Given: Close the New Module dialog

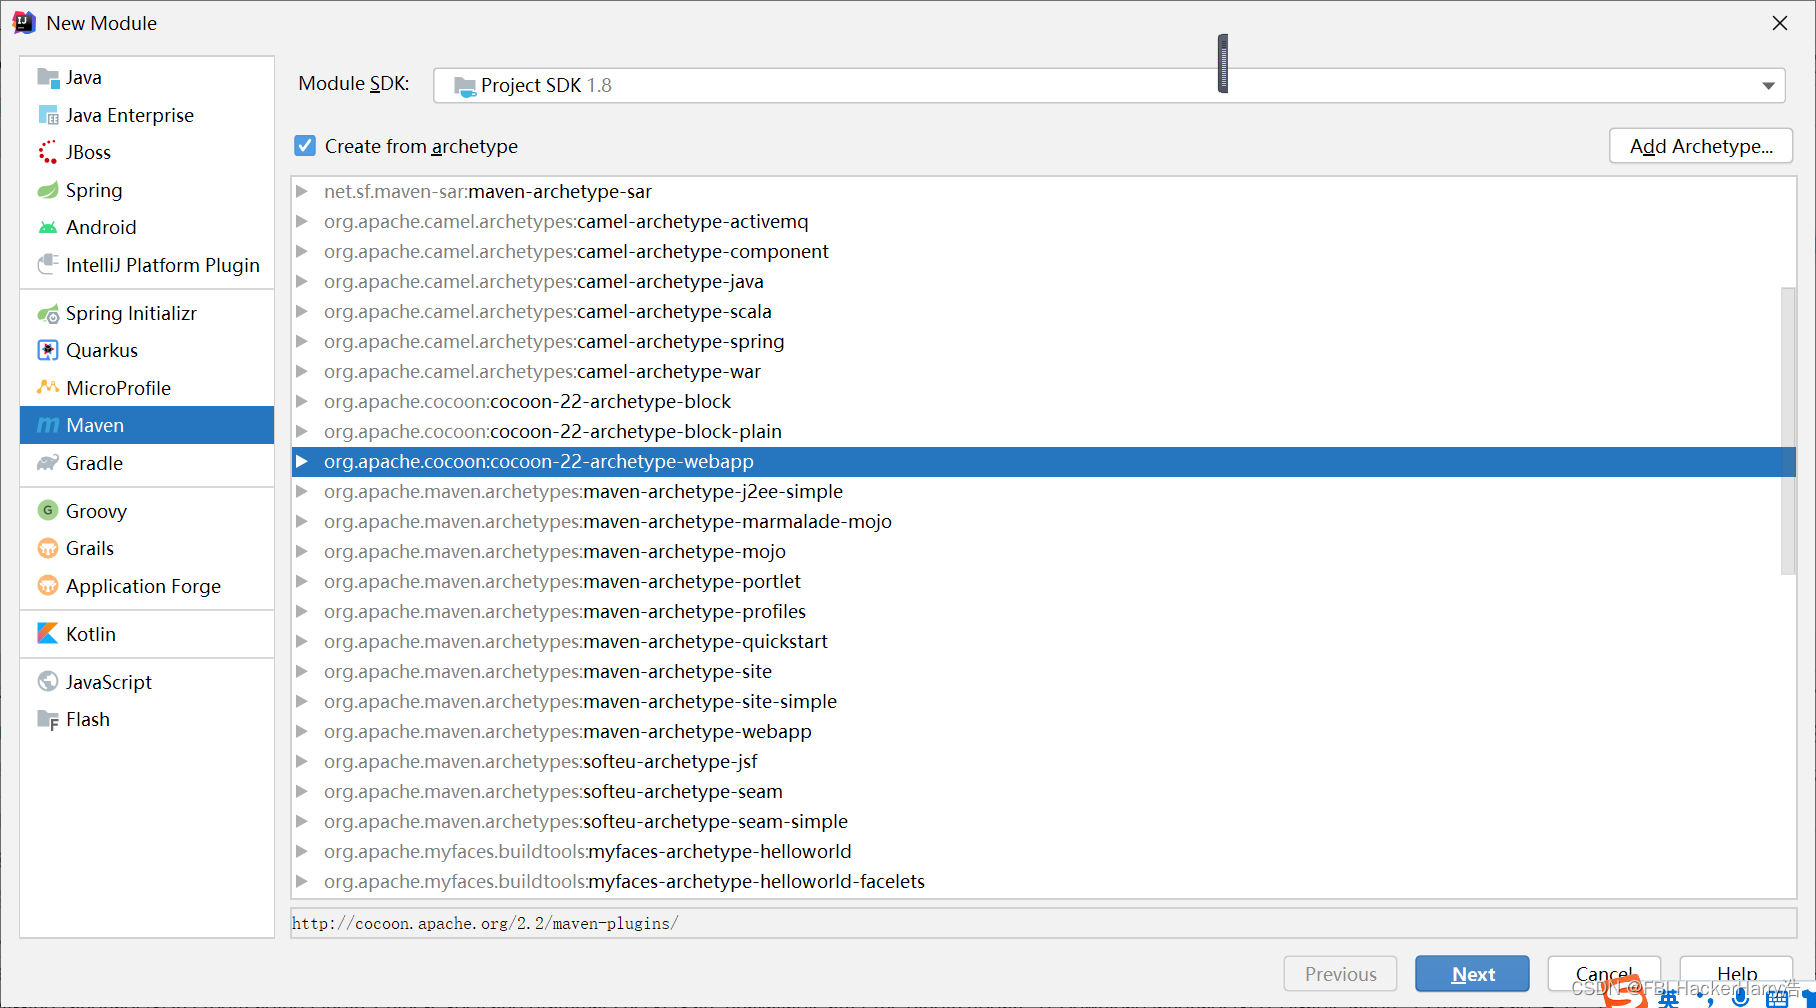Looking at the screenshot, I should pos(1780,23).
